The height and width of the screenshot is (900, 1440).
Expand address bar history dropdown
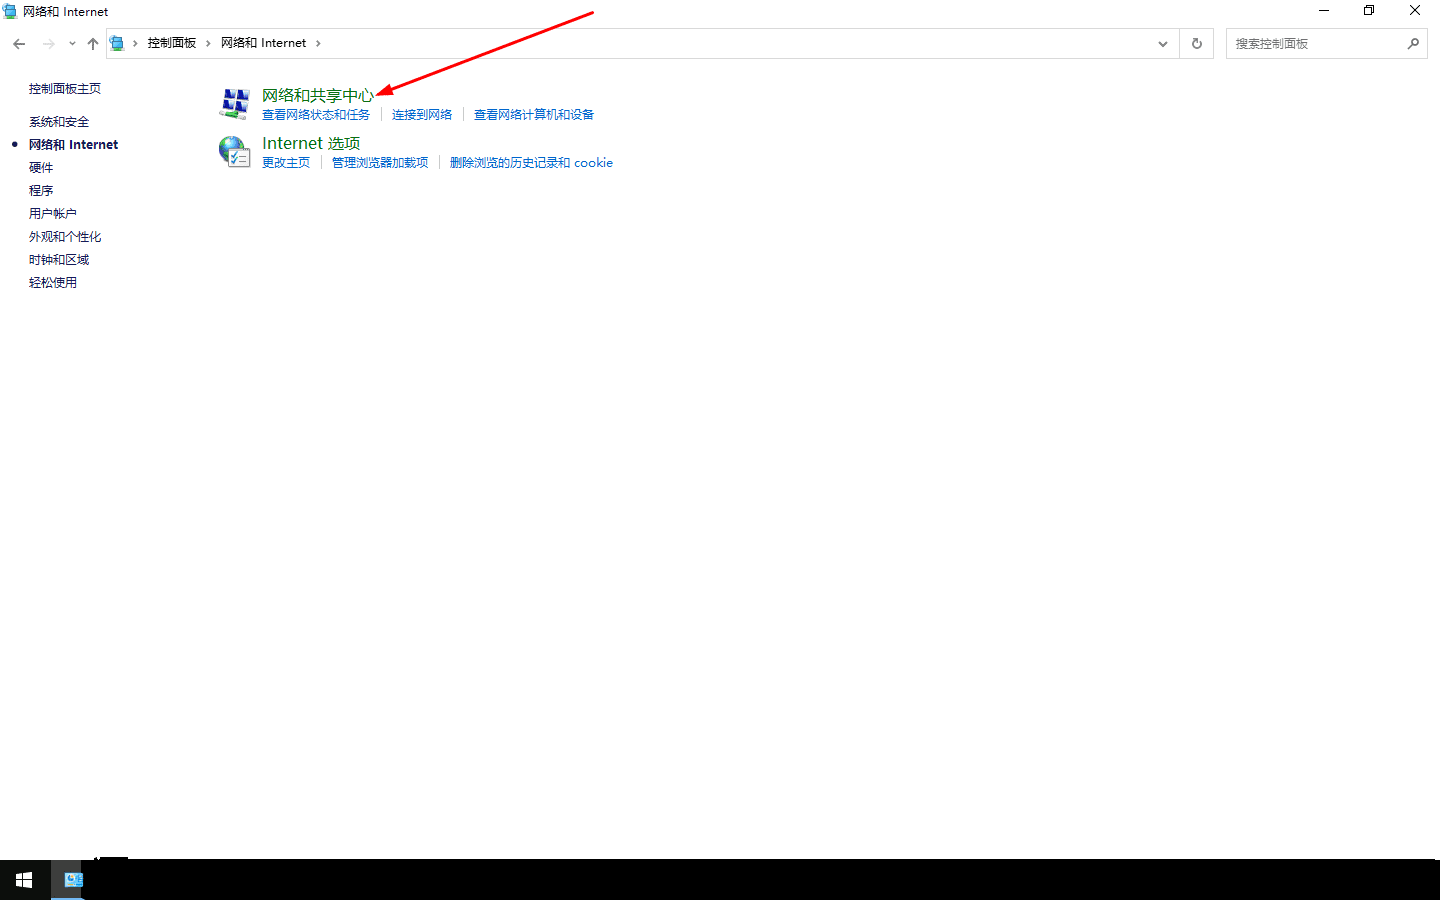coord(1162,44)
